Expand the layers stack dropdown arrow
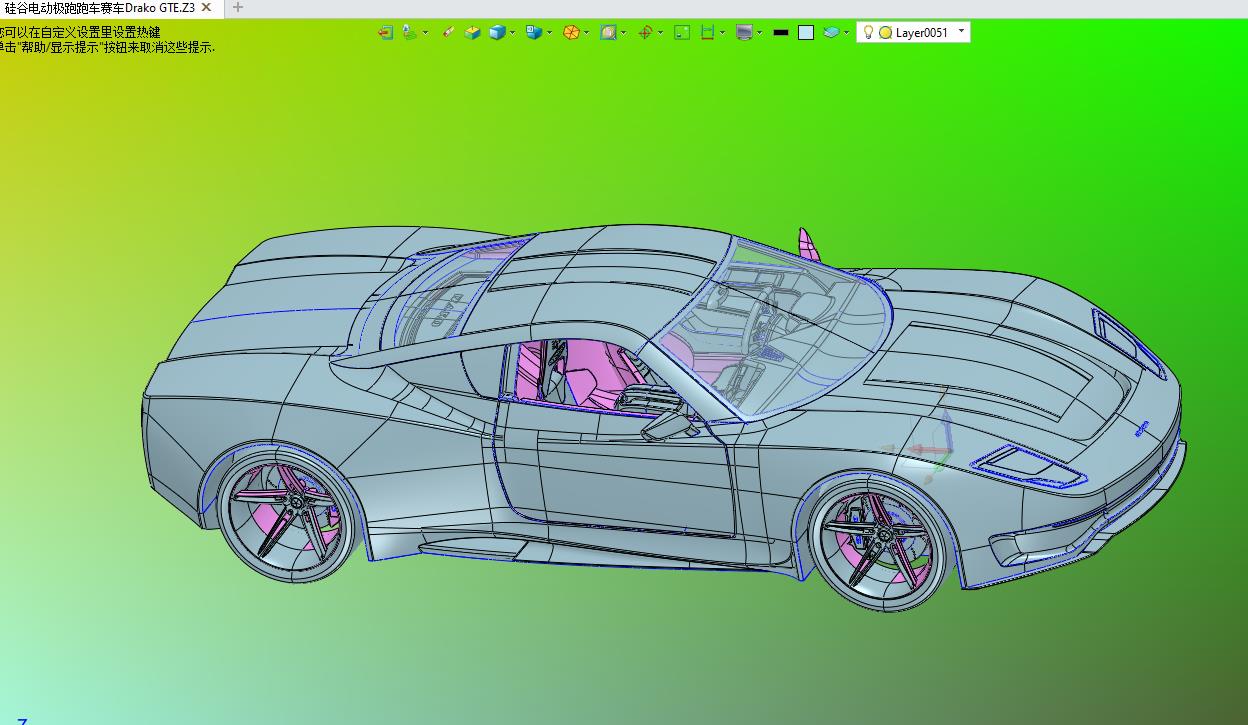The height and width of the screenshot is (725, 1248). (847, 32)
